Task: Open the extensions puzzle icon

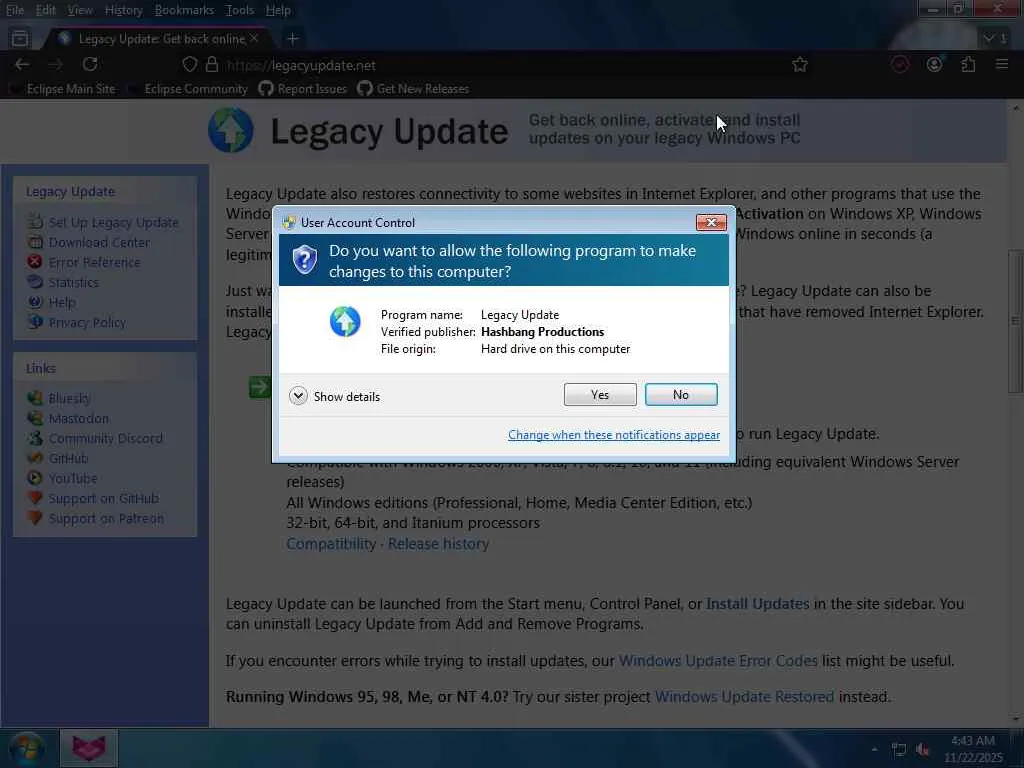Action: [968, 64]
